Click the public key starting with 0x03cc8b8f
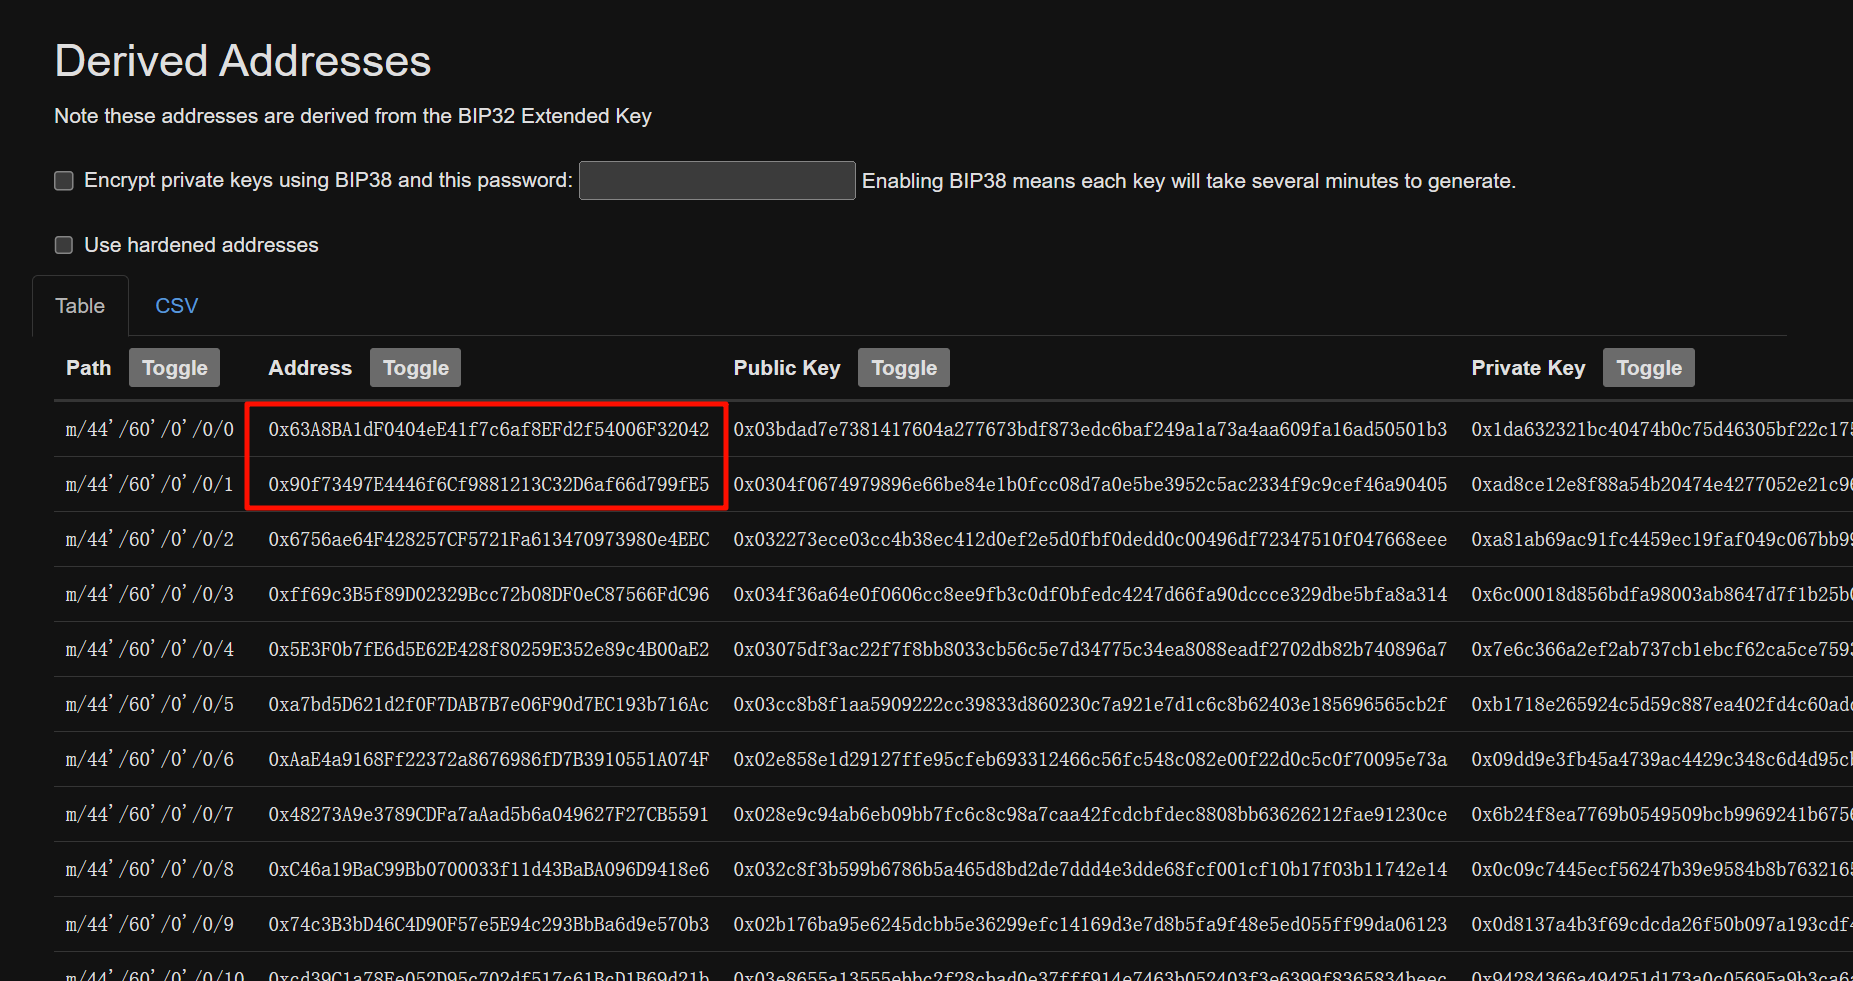1853x981 pixels. pyautogui.click(x=1089, y=705)
